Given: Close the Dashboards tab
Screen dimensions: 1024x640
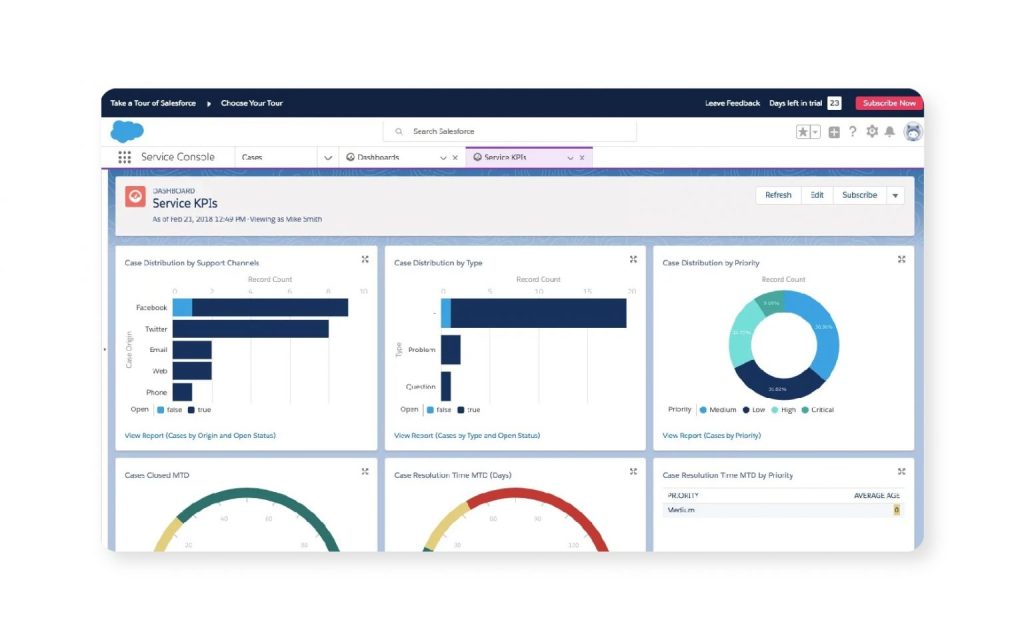Looking at the screenshot, I should [x=455, y=158].
